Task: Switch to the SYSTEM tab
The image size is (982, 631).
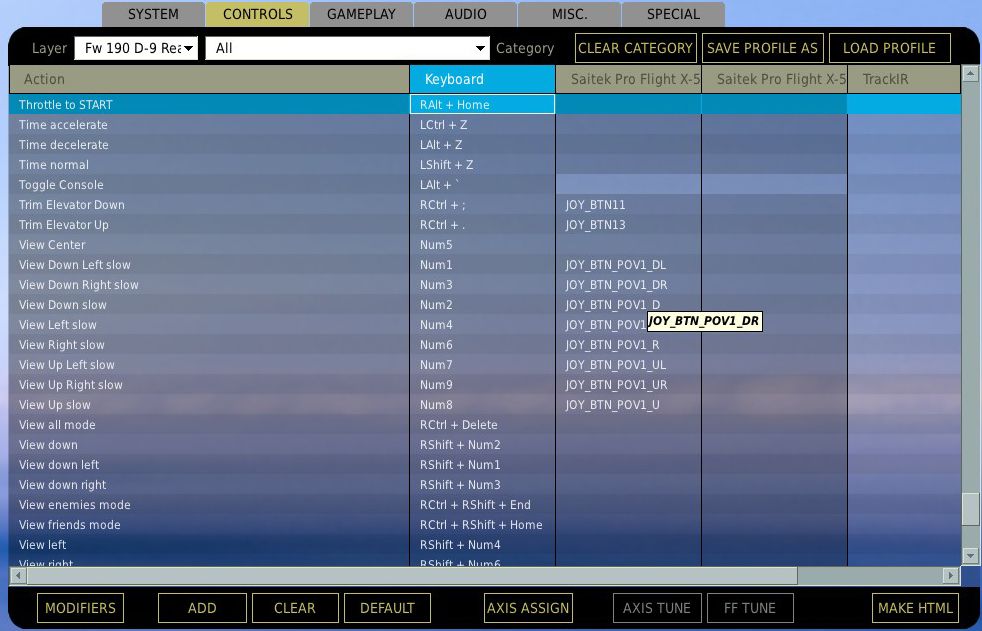Action: click(153, 14)
